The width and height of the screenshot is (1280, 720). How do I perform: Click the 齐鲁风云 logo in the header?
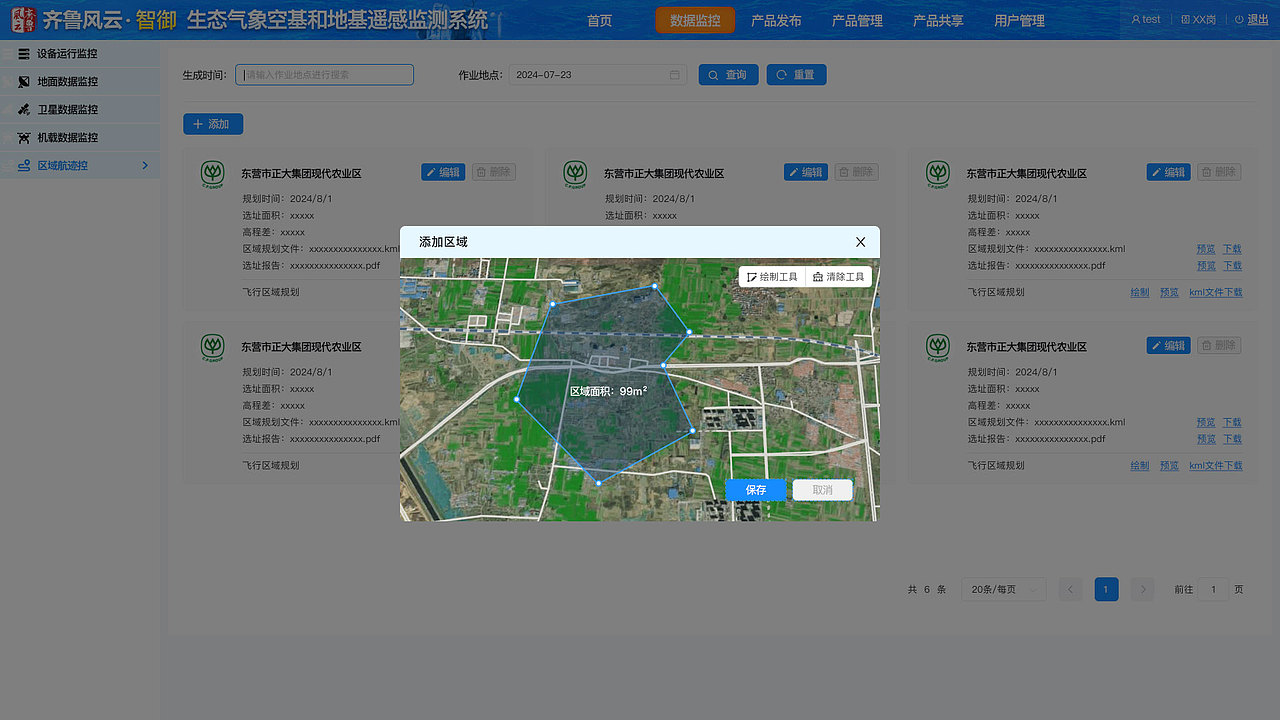pyautogui.click(x=23, y=20)
